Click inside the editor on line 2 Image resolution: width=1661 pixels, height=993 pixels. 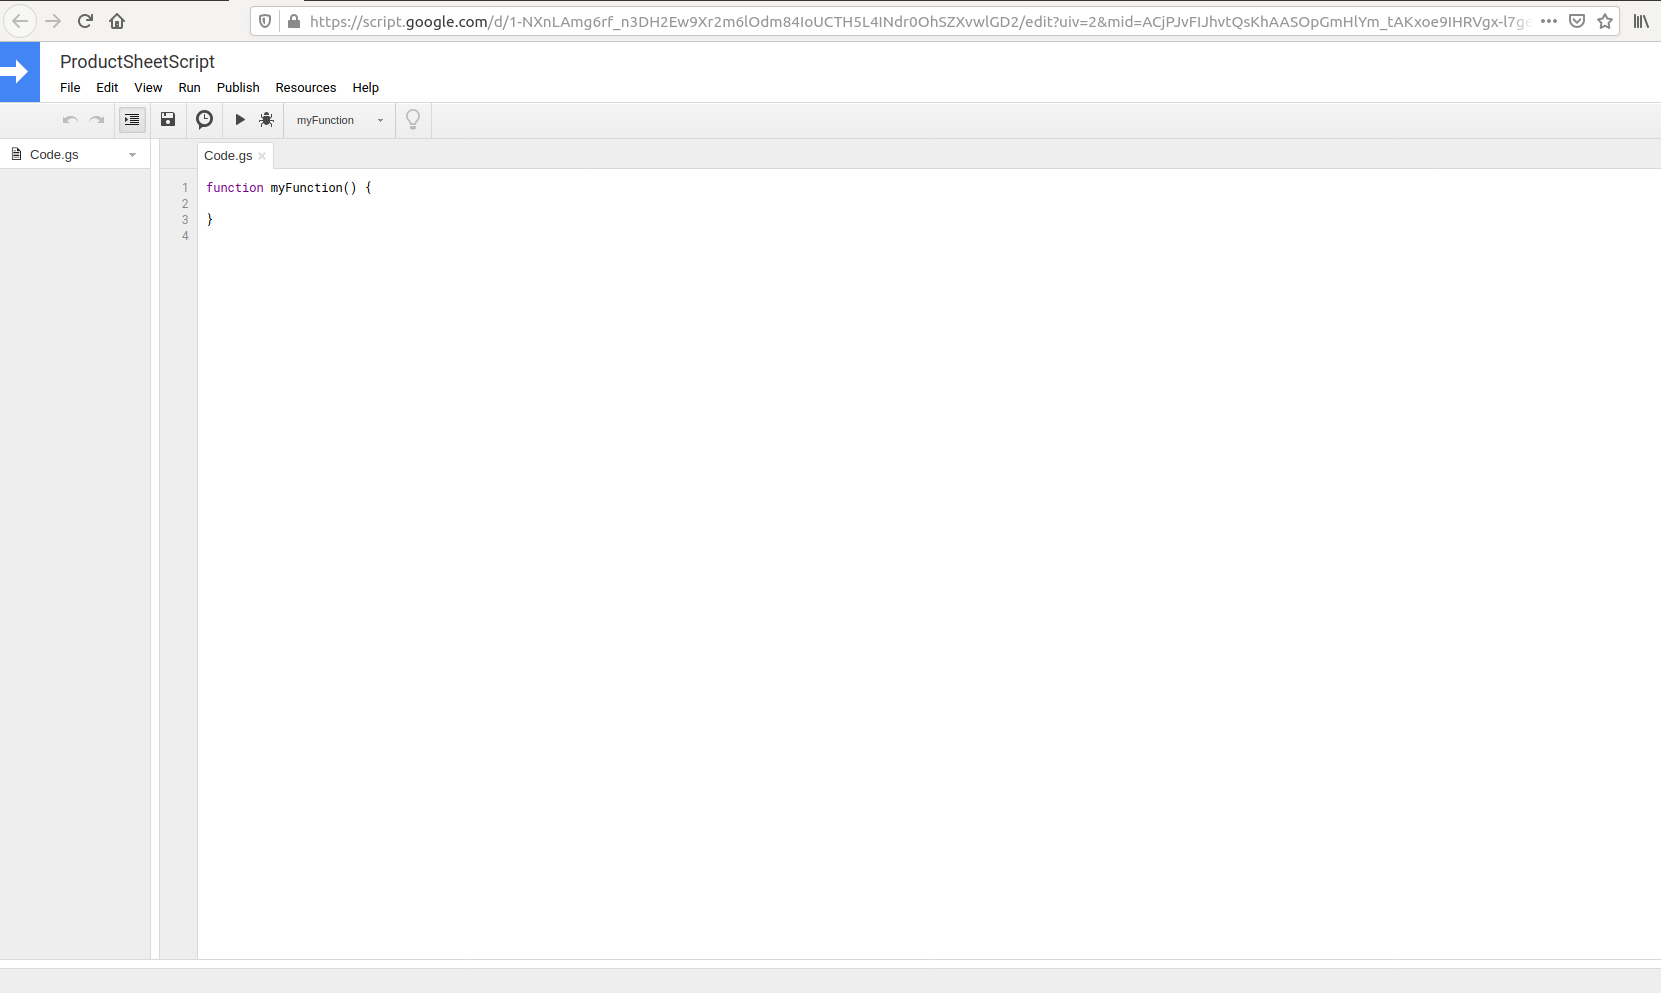(x=300, y=203)
